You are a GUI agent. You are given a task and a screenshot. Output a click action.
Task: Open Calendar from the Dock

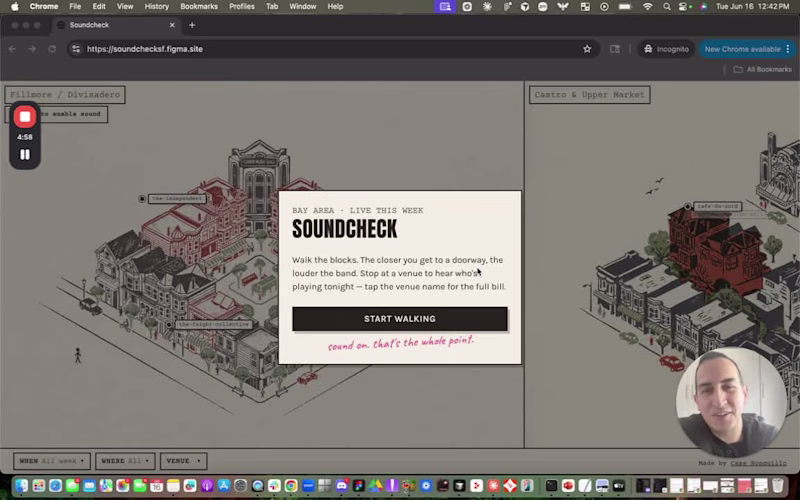tap(156, 486)
